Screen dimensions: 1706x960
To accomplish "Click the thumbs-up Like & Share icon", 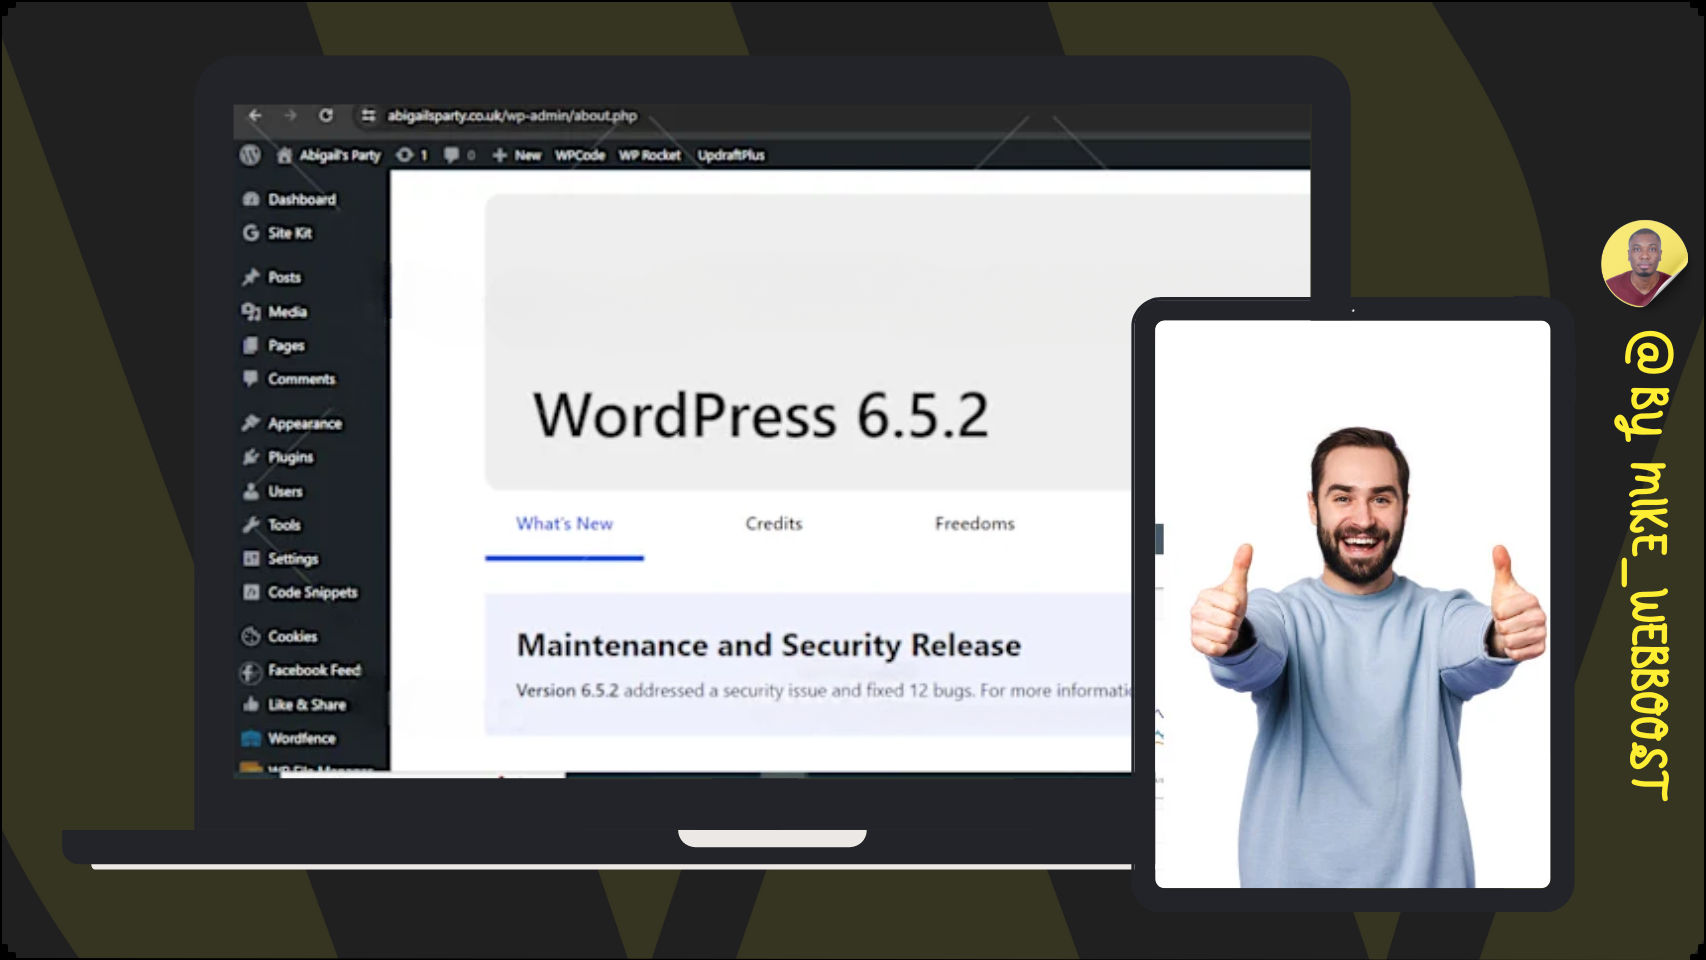I will 251,705.
